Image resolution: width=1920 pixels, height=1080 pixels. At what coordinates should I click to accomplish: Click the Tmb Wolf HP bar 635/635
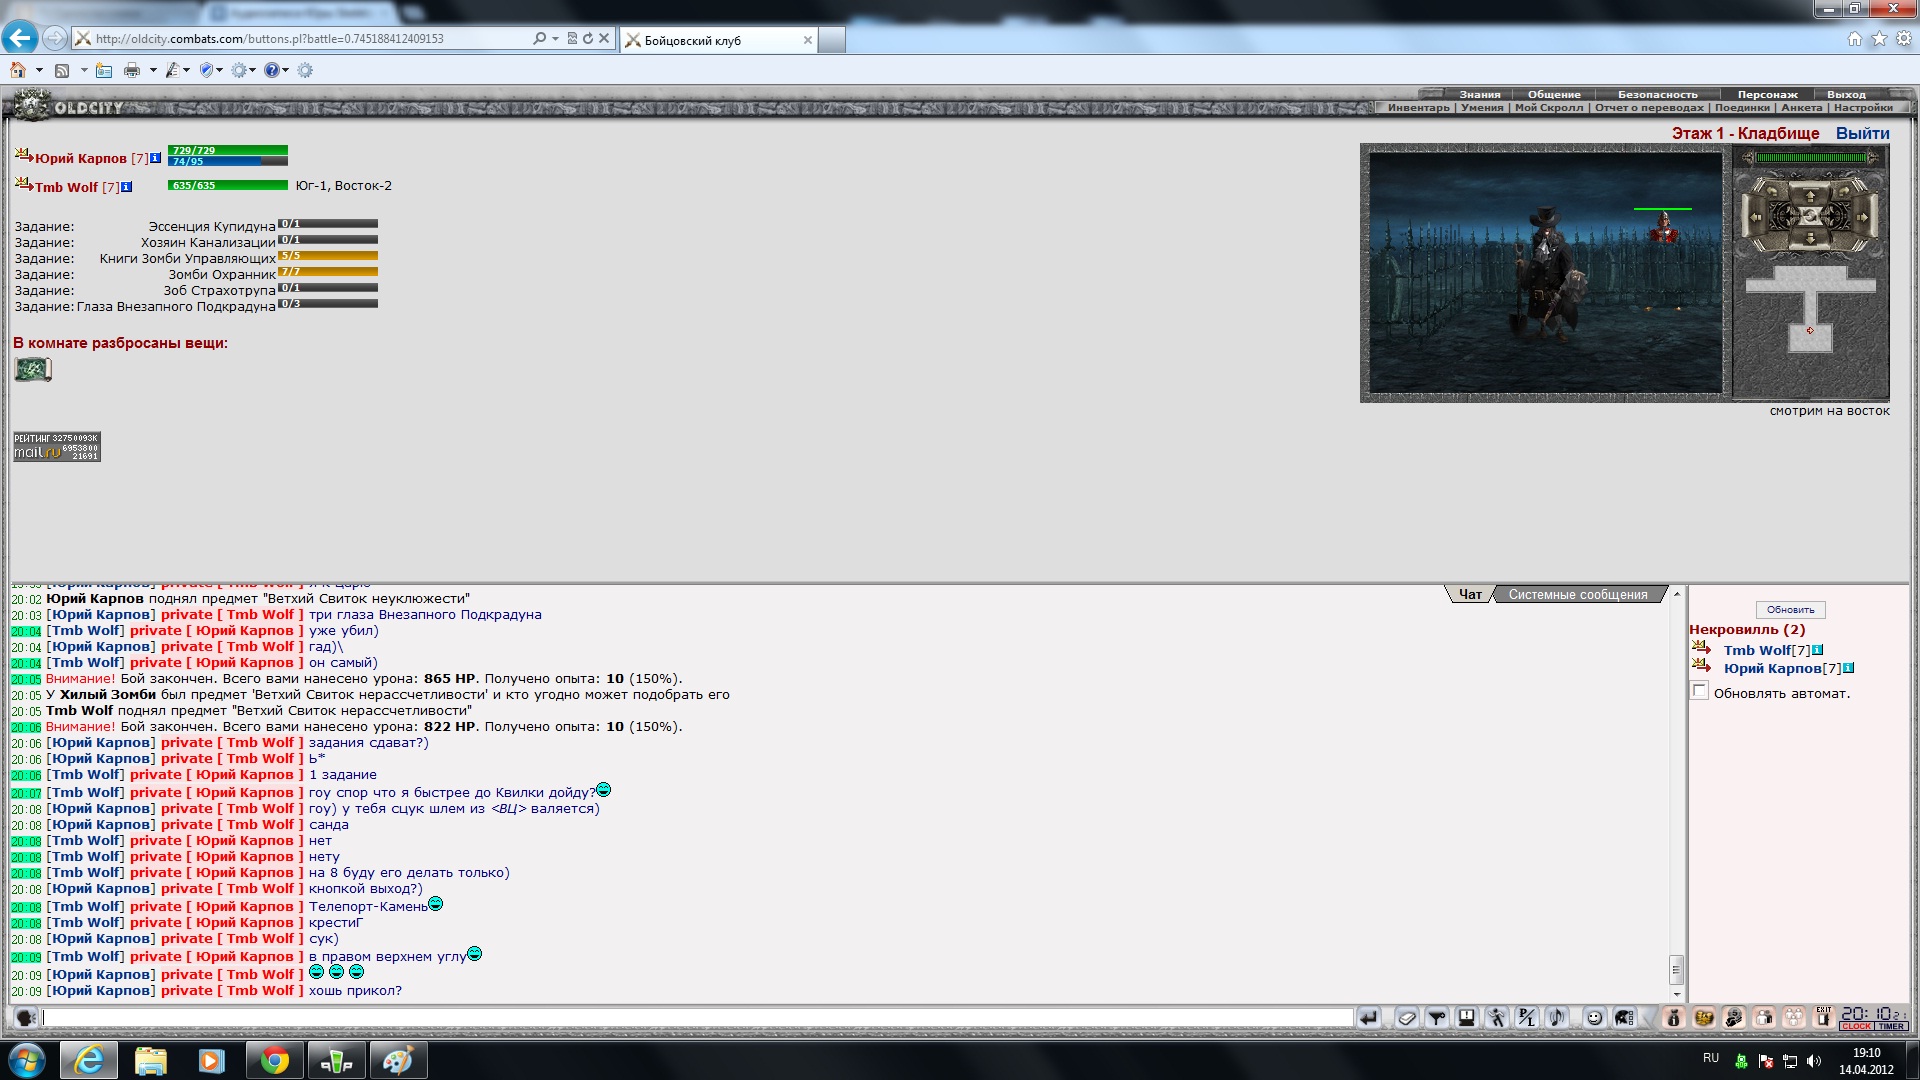[x=228, y=185]
